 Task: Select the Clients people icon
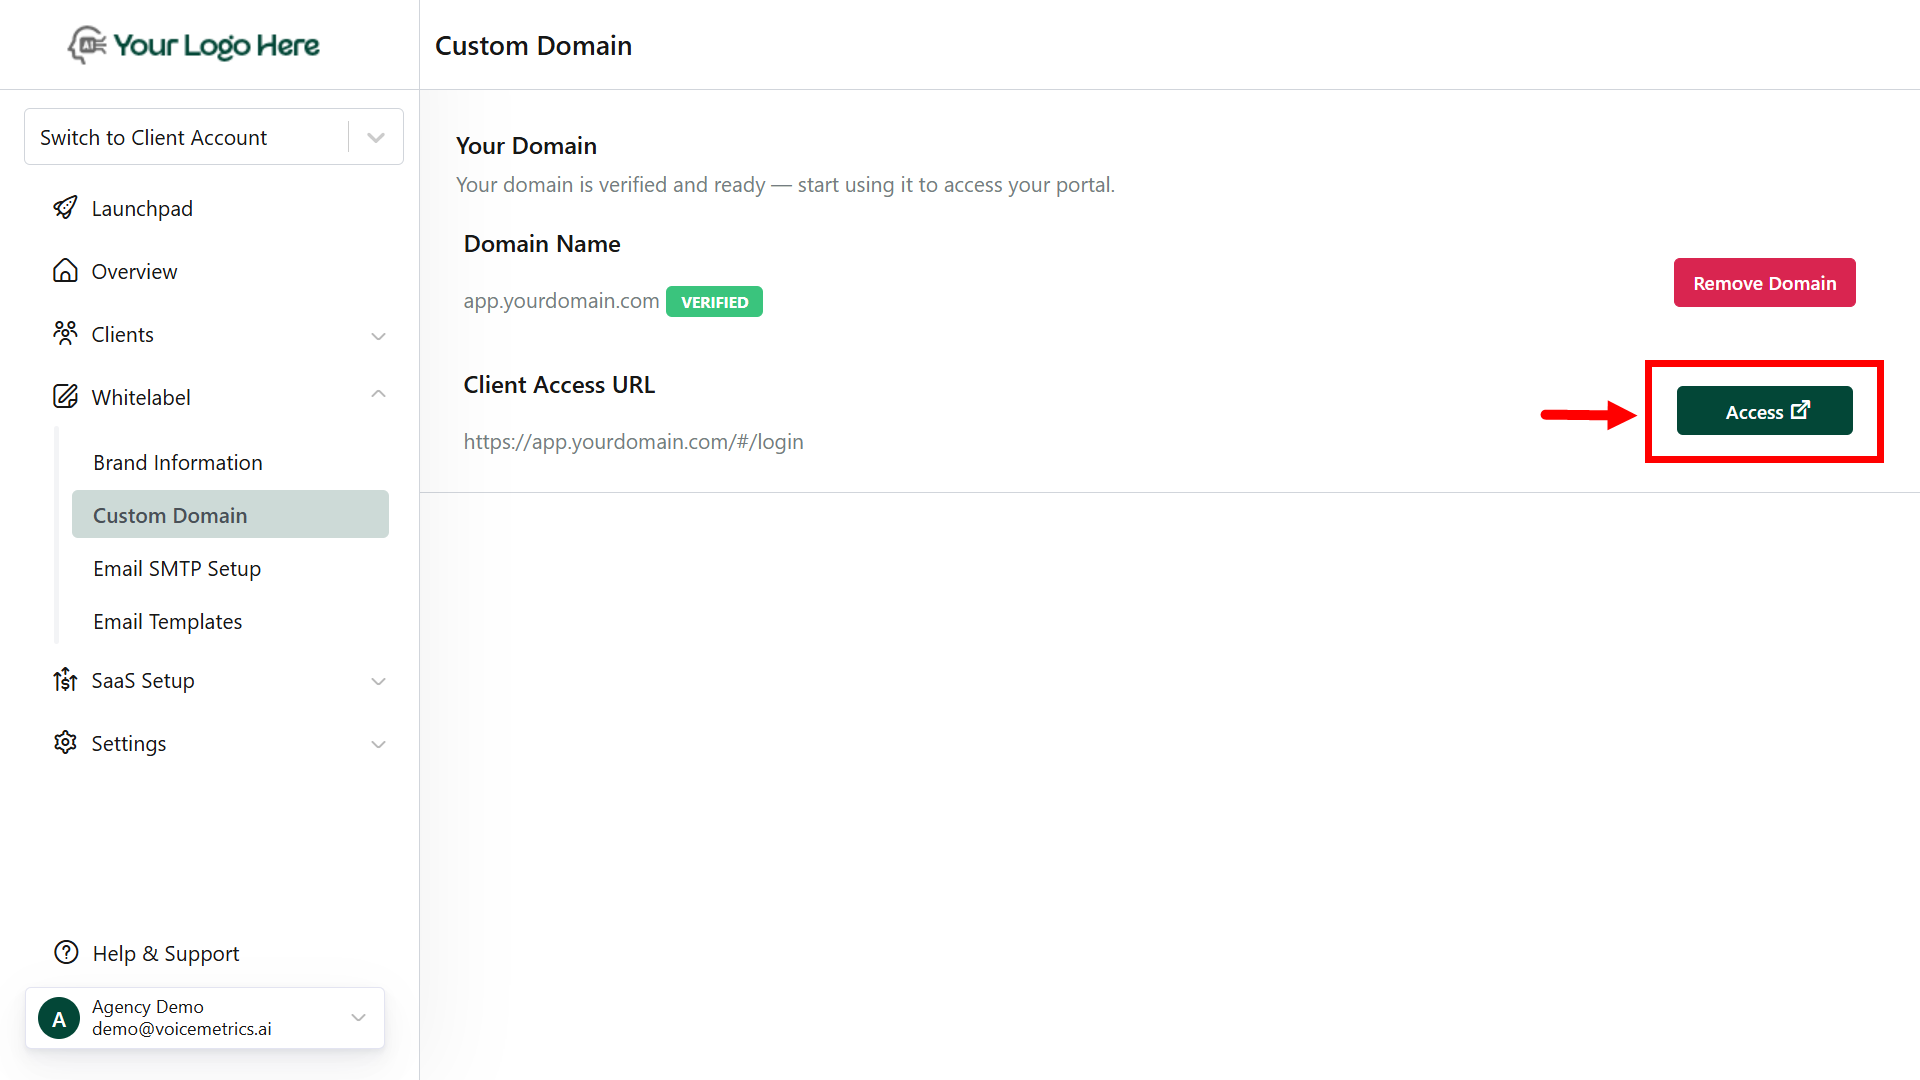pyautogui.click(x=65, y=333)
